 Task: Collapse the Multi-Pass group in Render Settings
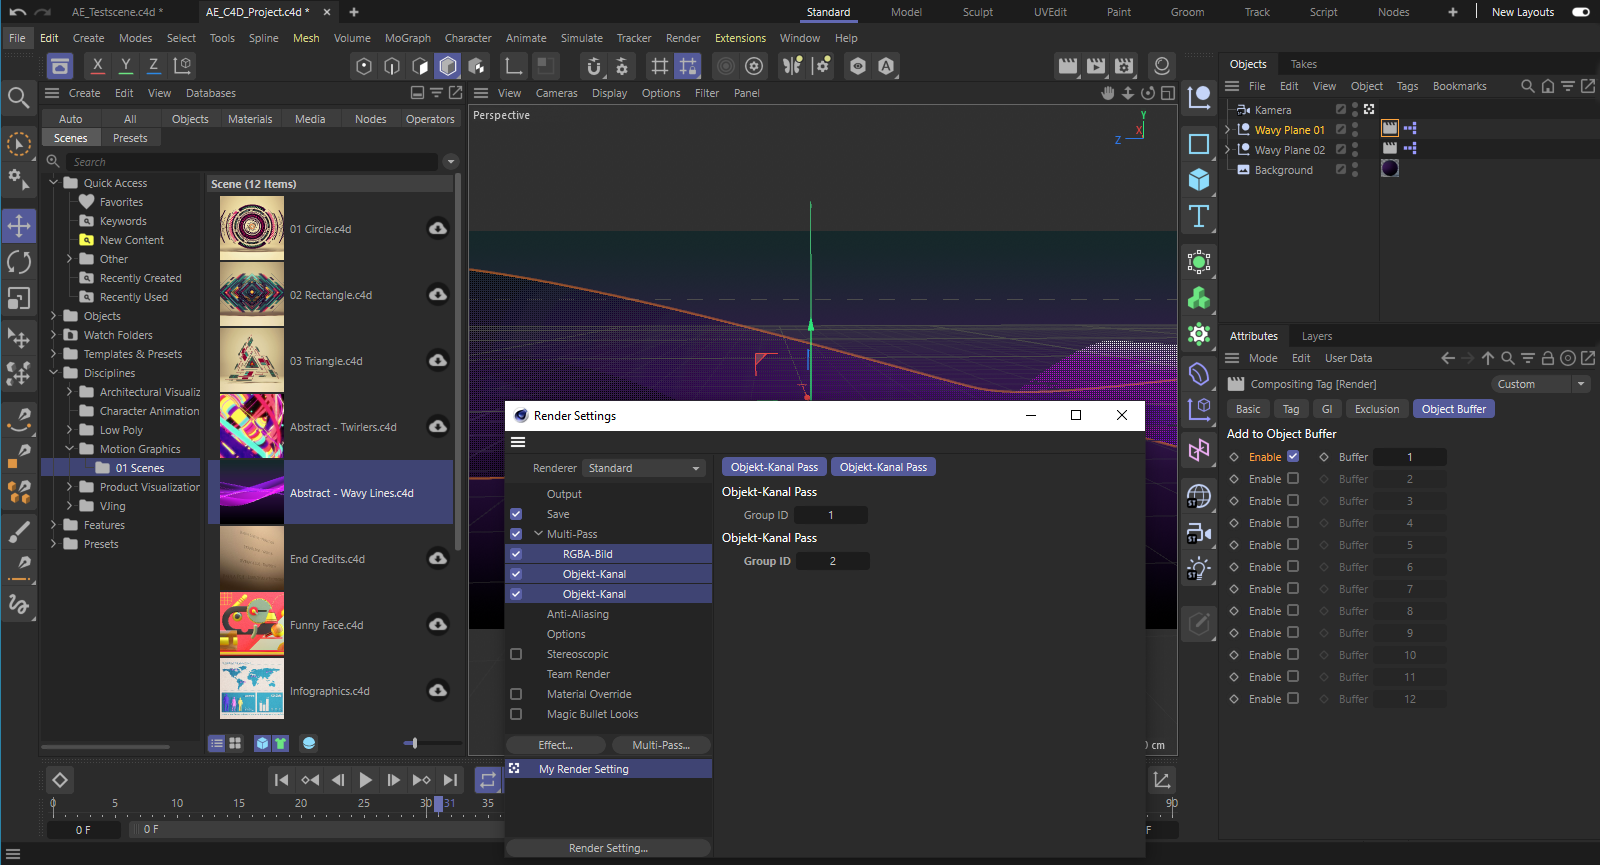tap(538, 534)
